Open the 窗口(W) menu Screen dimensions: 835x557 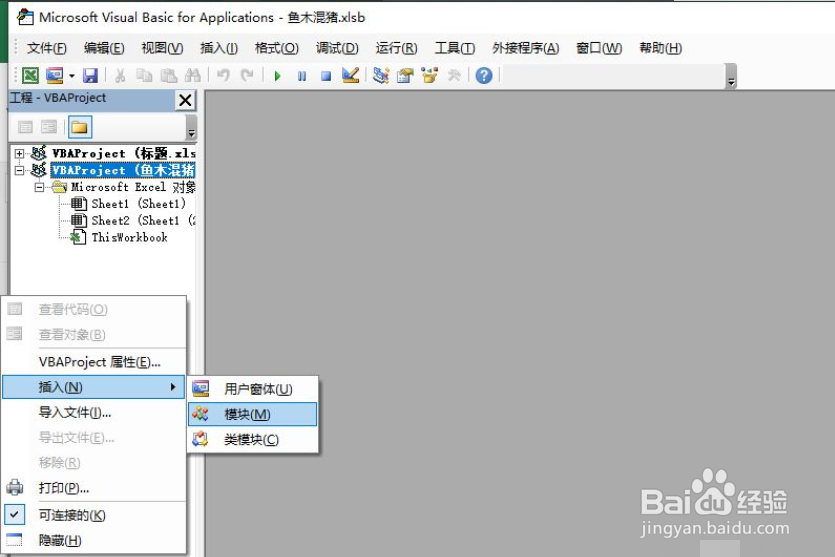pos(599,48)
